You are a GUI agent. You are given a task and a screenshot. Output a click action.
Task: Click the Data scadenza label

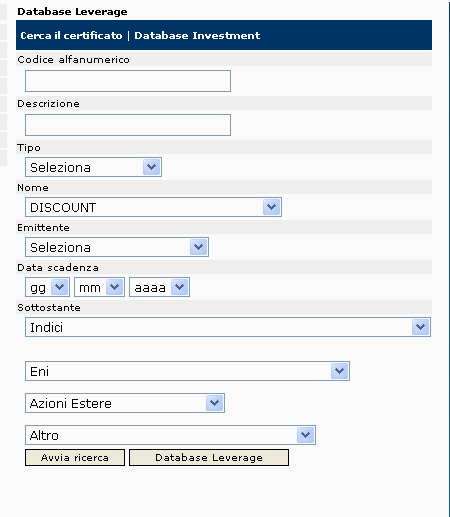coord(58,268)
